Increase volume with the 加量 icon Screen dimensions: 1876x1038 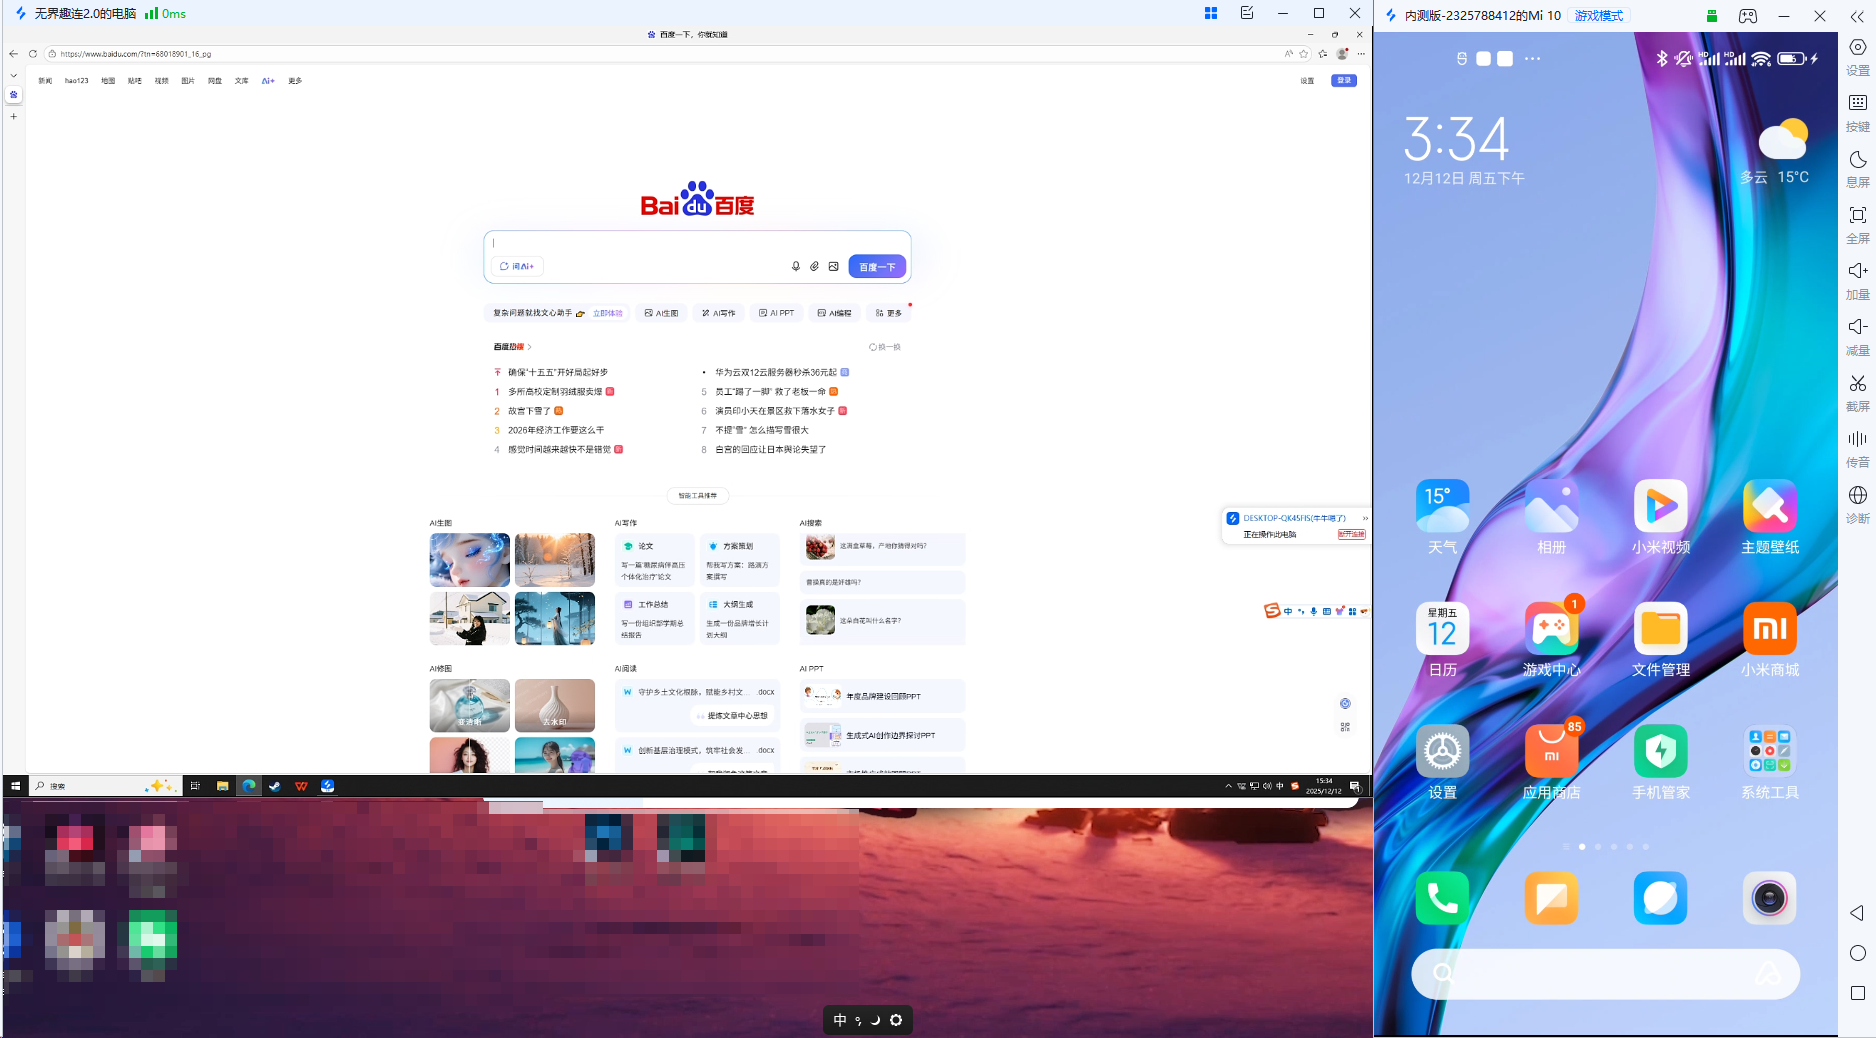(1857, 271)
